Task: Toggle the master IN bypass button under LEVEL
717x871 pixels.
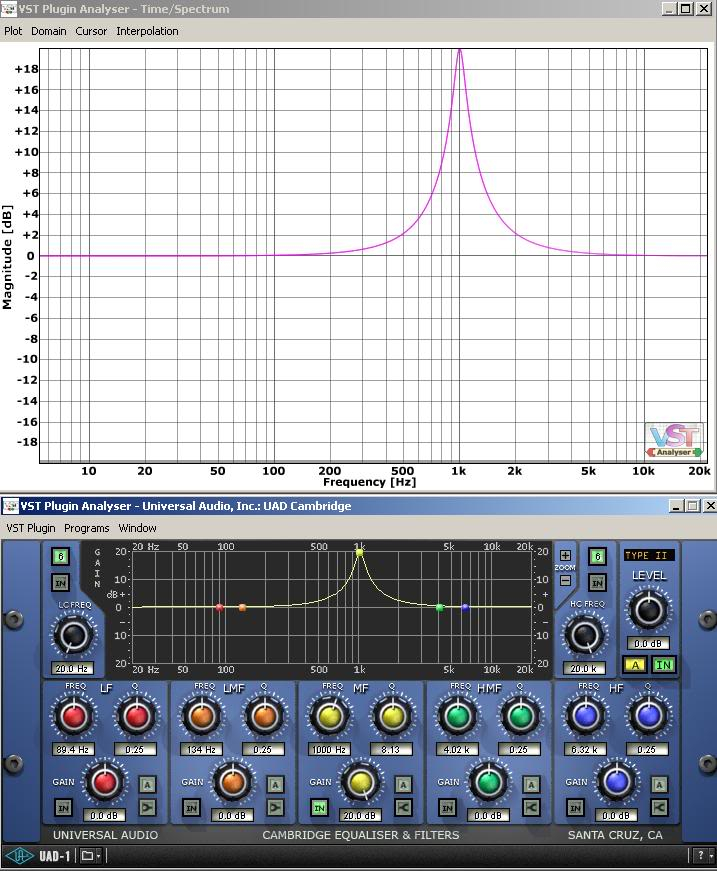Action: 663,664
